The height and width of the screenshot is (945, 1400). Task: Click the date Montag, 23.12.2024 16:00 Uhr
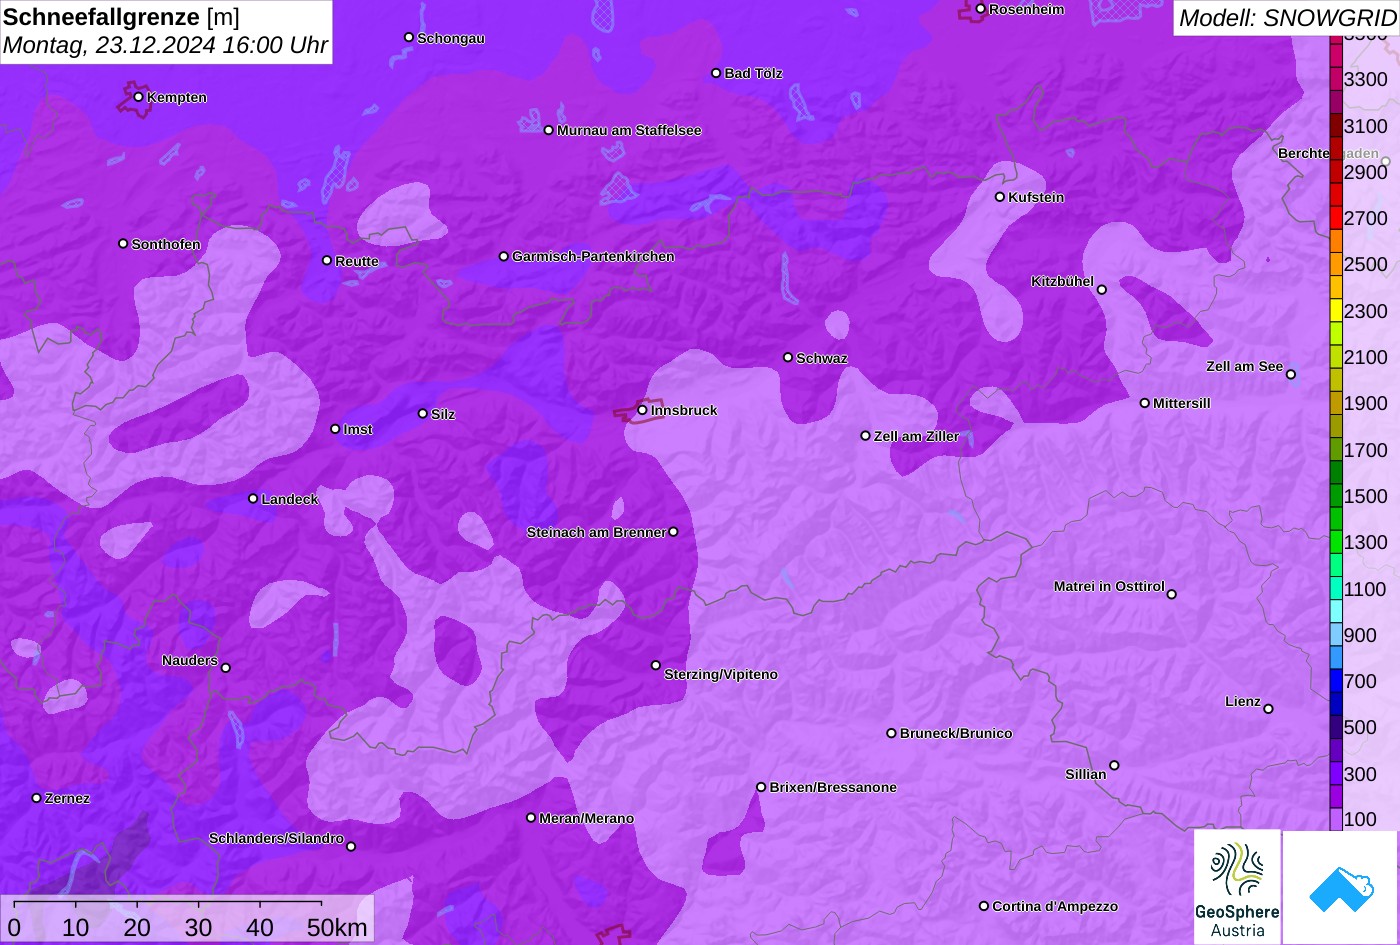[165, 45]
